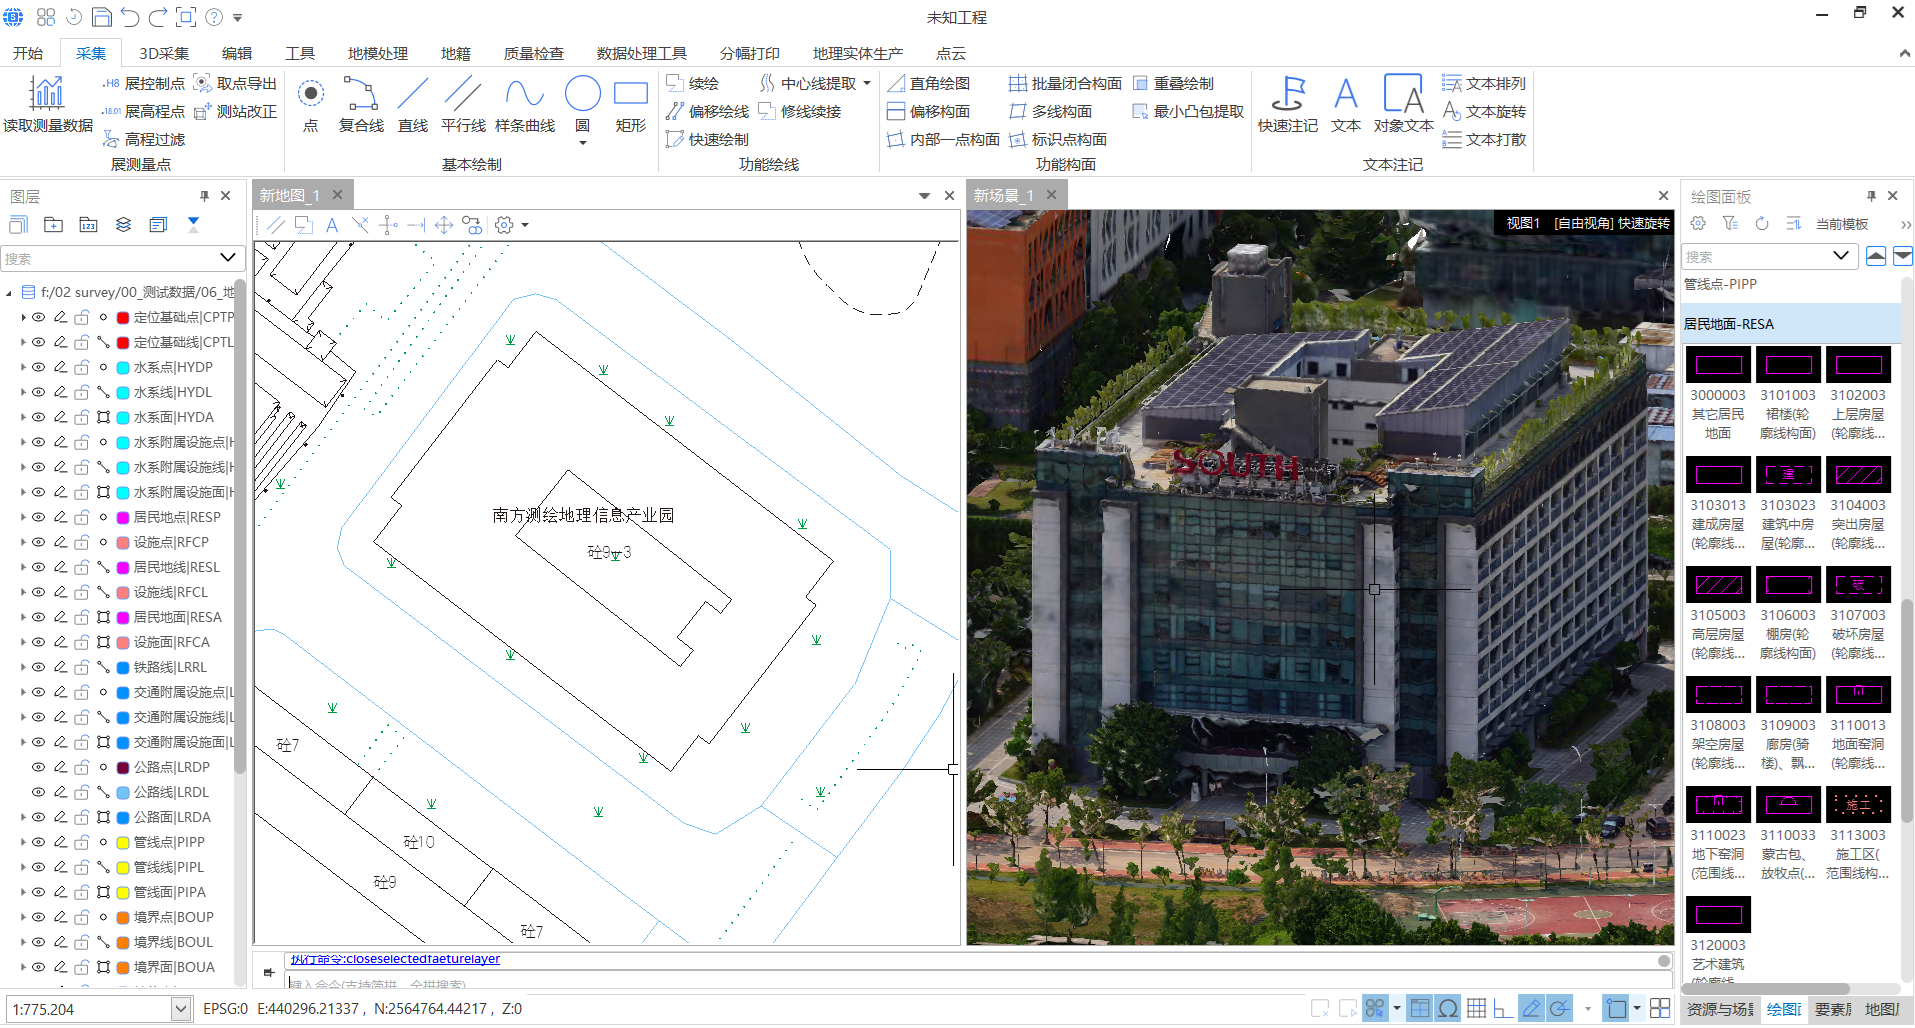This screenshot has height=1028, width=1915.
Task: Toggle visibility of 居民地面|RESA layer
Action: [x=39, y=617]
